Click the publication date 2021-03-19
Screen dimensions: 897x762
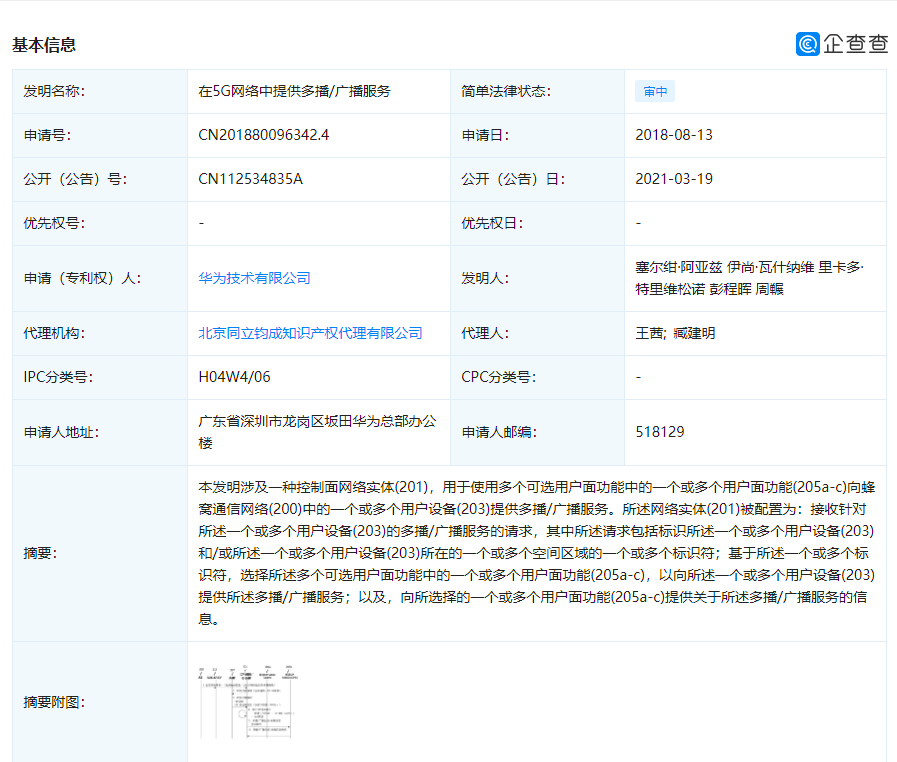pyautogui.click(x=674, y=179)
